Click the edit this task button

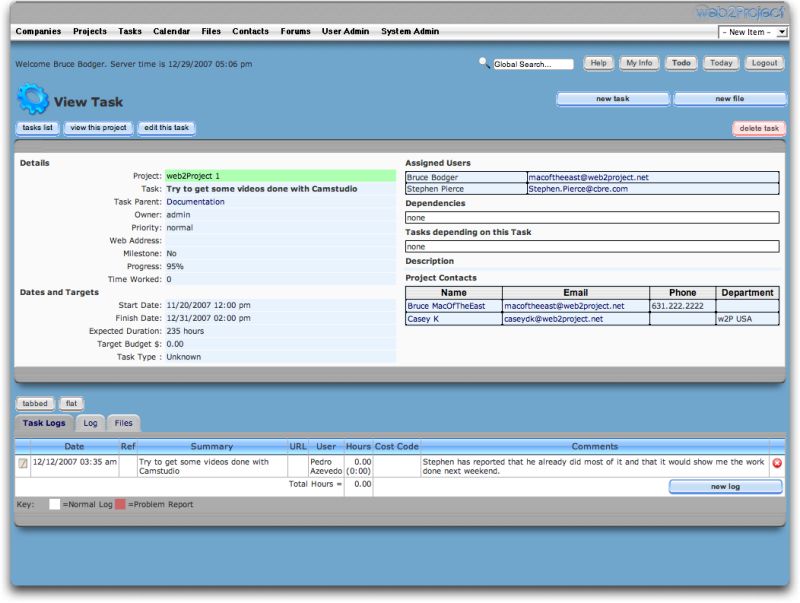point(166,128)
